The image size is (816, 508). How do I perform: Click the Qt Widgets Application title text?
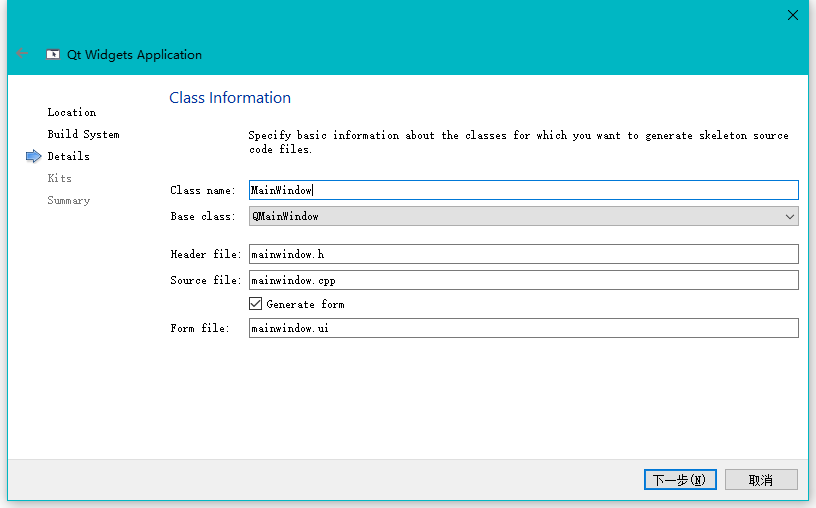(134, 55)
